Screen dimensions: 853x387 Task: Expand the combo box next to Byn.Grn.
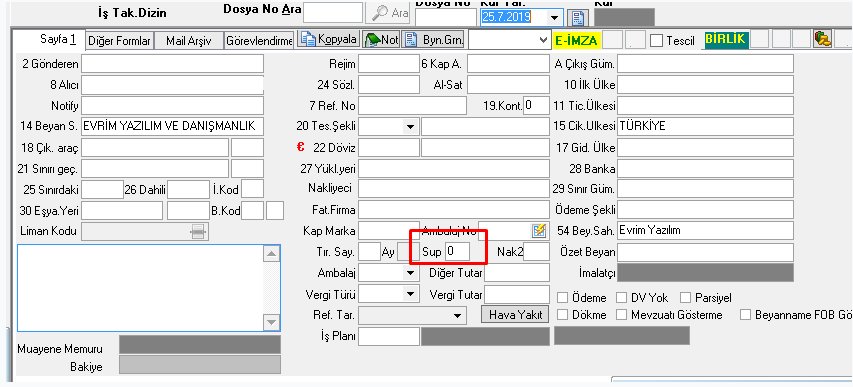542,40
